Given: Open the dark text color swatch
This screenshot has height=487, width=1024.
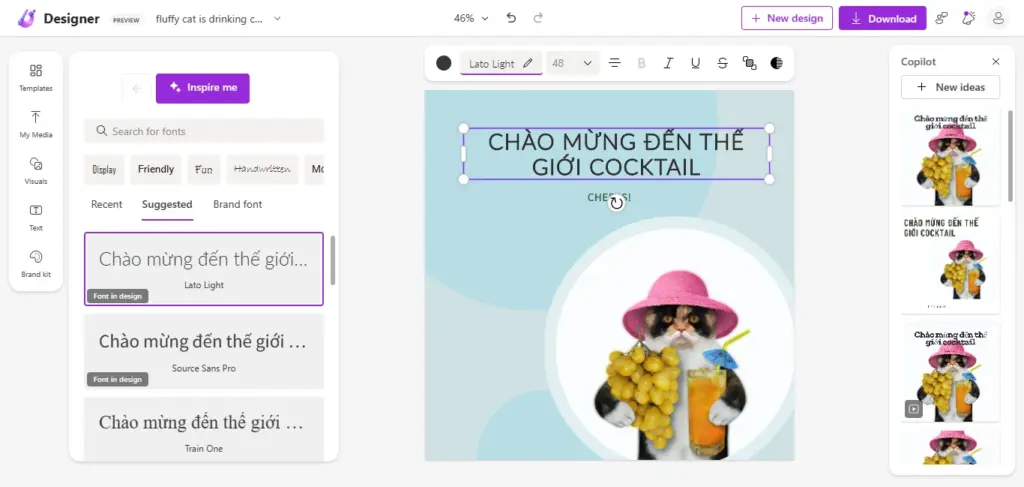Looking at the screenshot, I should [x=444, y=63].
